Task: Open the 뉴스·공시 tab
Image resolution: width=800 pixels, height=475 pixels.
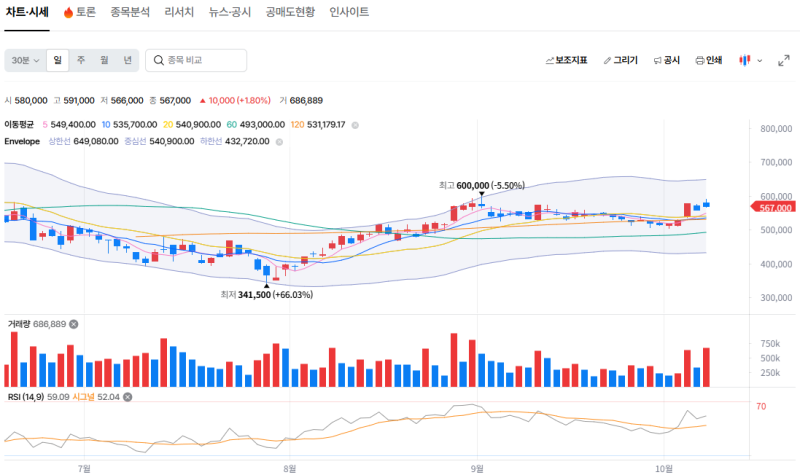Action: pos(230,12)
